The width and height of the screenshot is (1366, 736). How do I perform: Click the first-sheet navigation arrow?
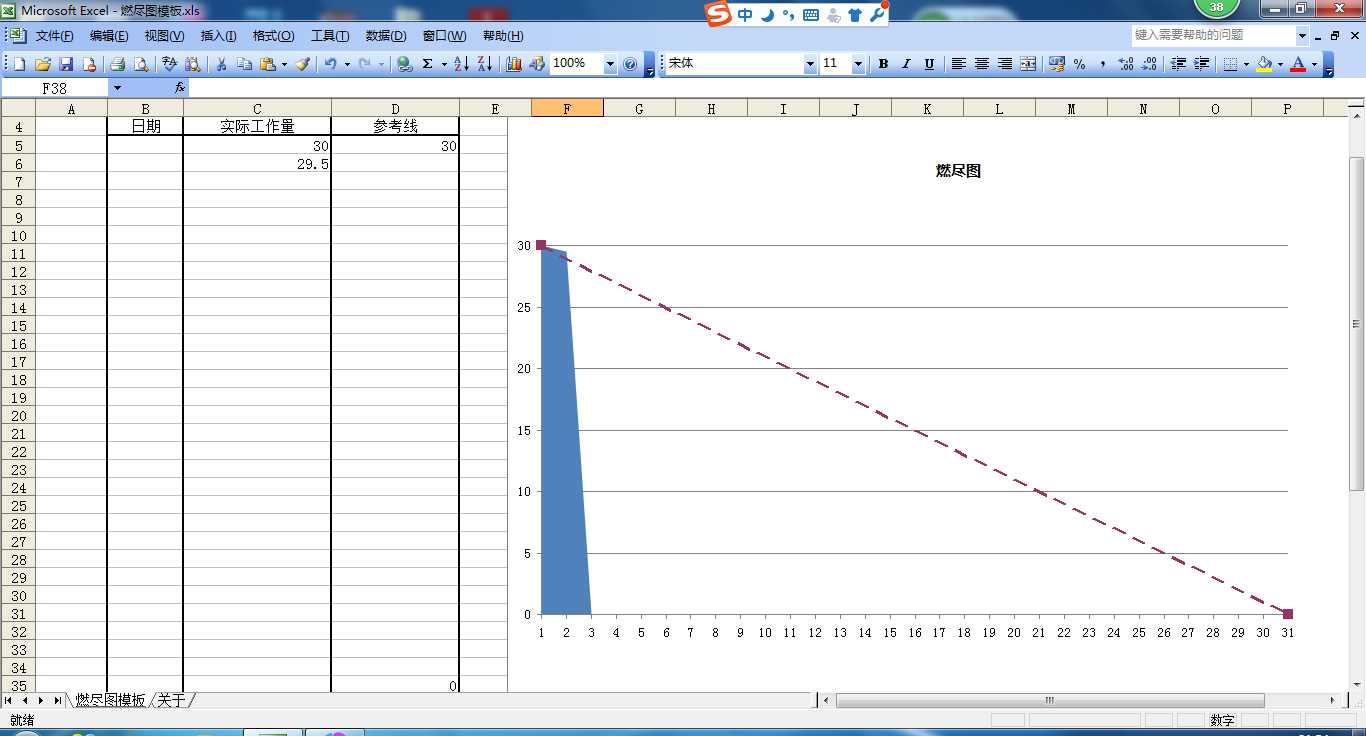[x=9, y=700]
